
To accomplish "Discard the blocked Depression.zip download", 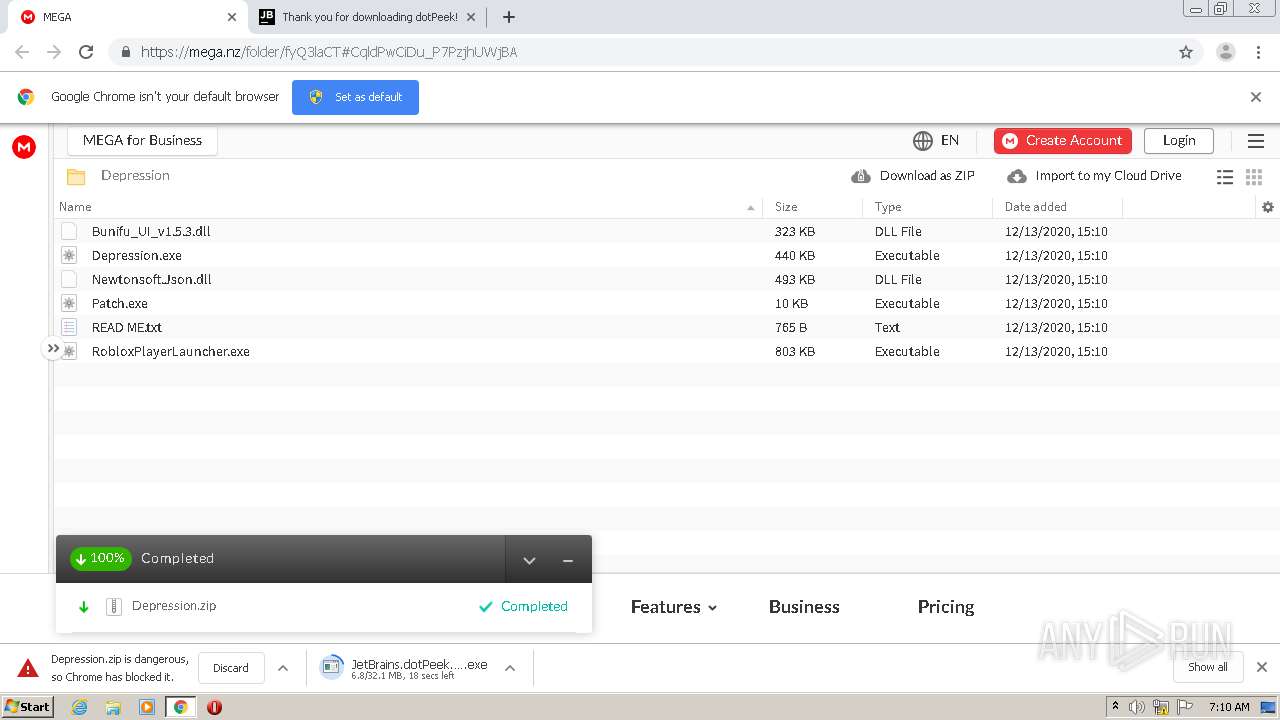I will (231, 668).
